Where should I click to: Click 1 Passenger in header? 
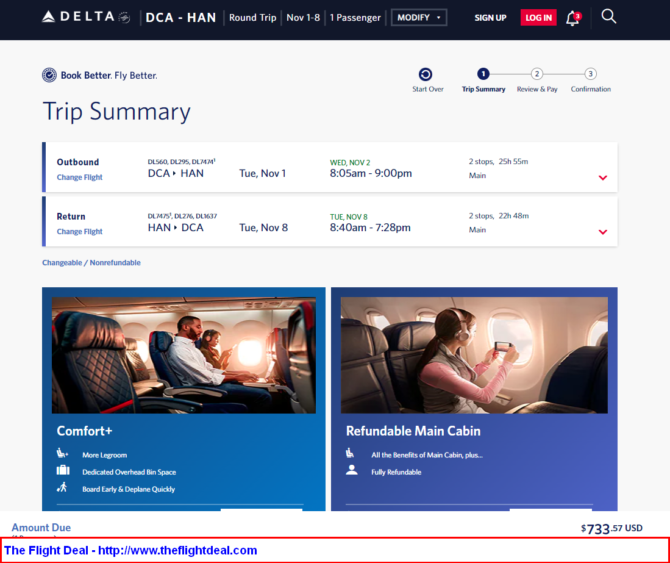[355, 18]
